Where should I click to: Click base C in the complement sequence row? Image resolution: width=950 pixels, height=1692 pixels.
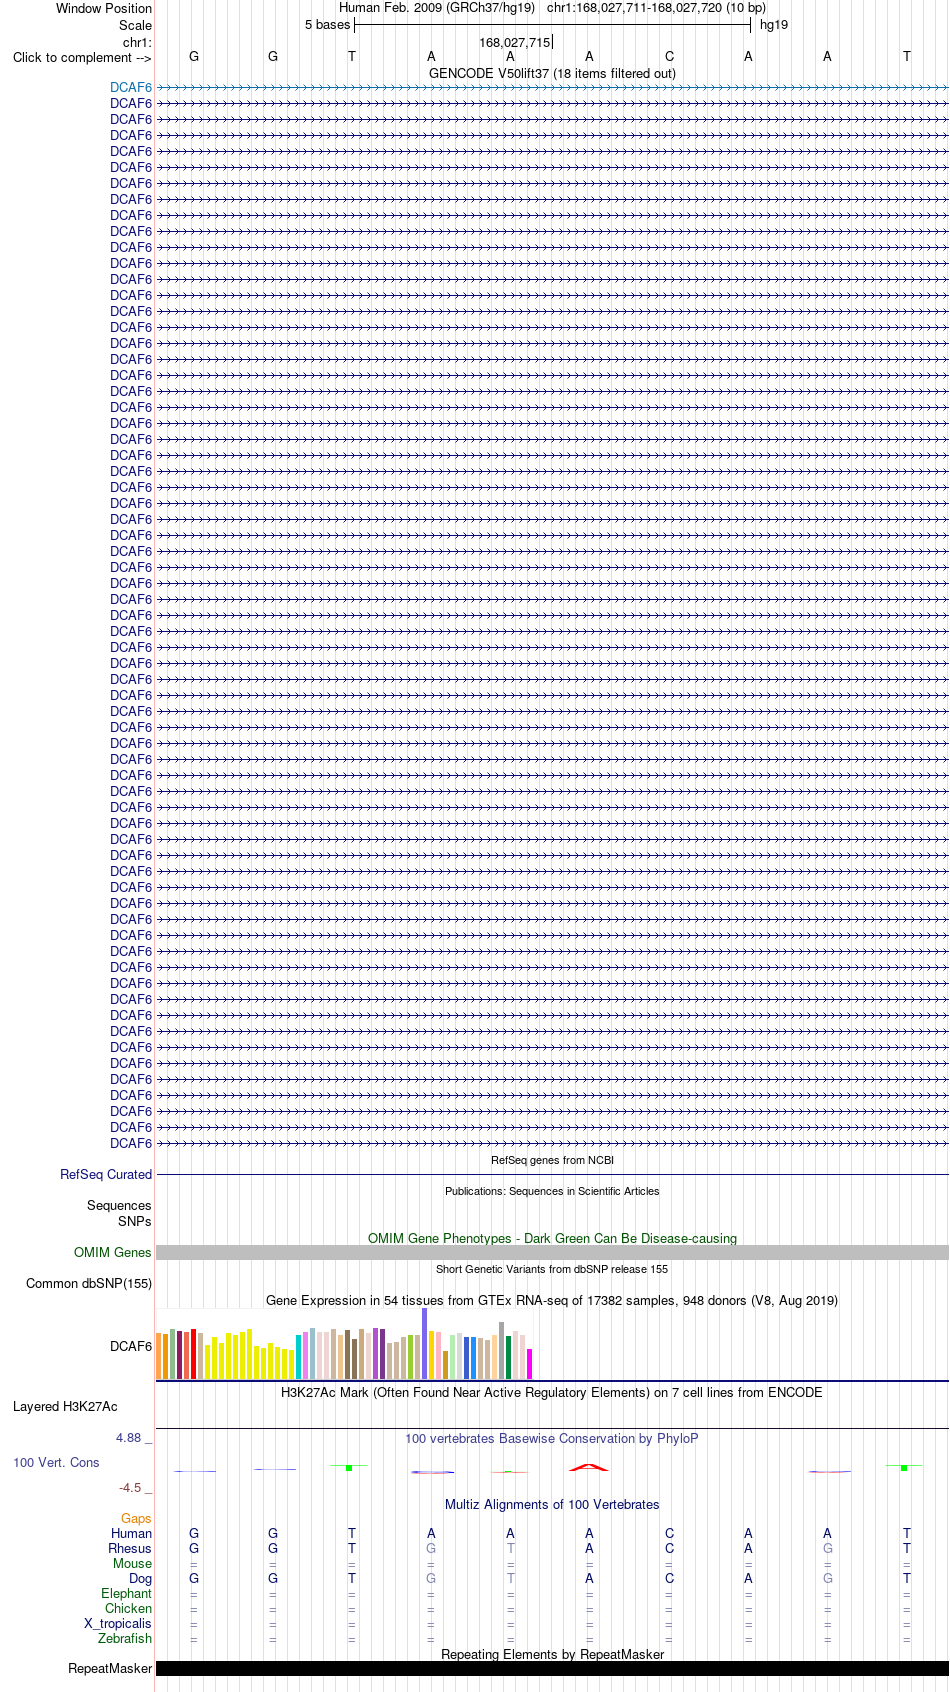click(x=669, y=57)
